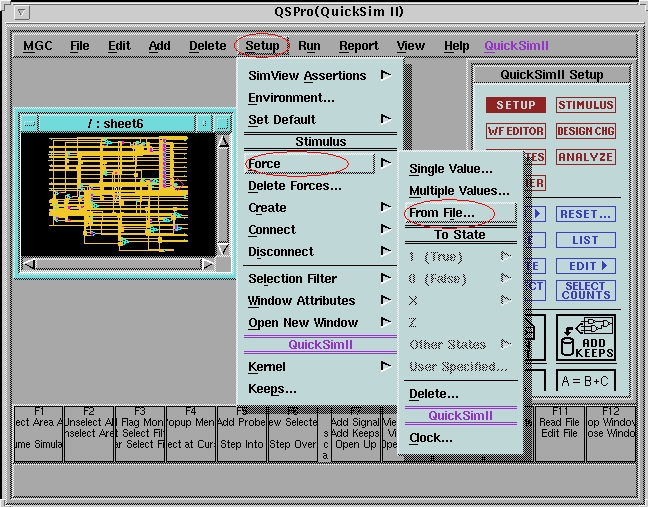Viewport: 648px width, 507px height.
Task: Open the EDIT palette dropdown
Action: coord(586,266)
